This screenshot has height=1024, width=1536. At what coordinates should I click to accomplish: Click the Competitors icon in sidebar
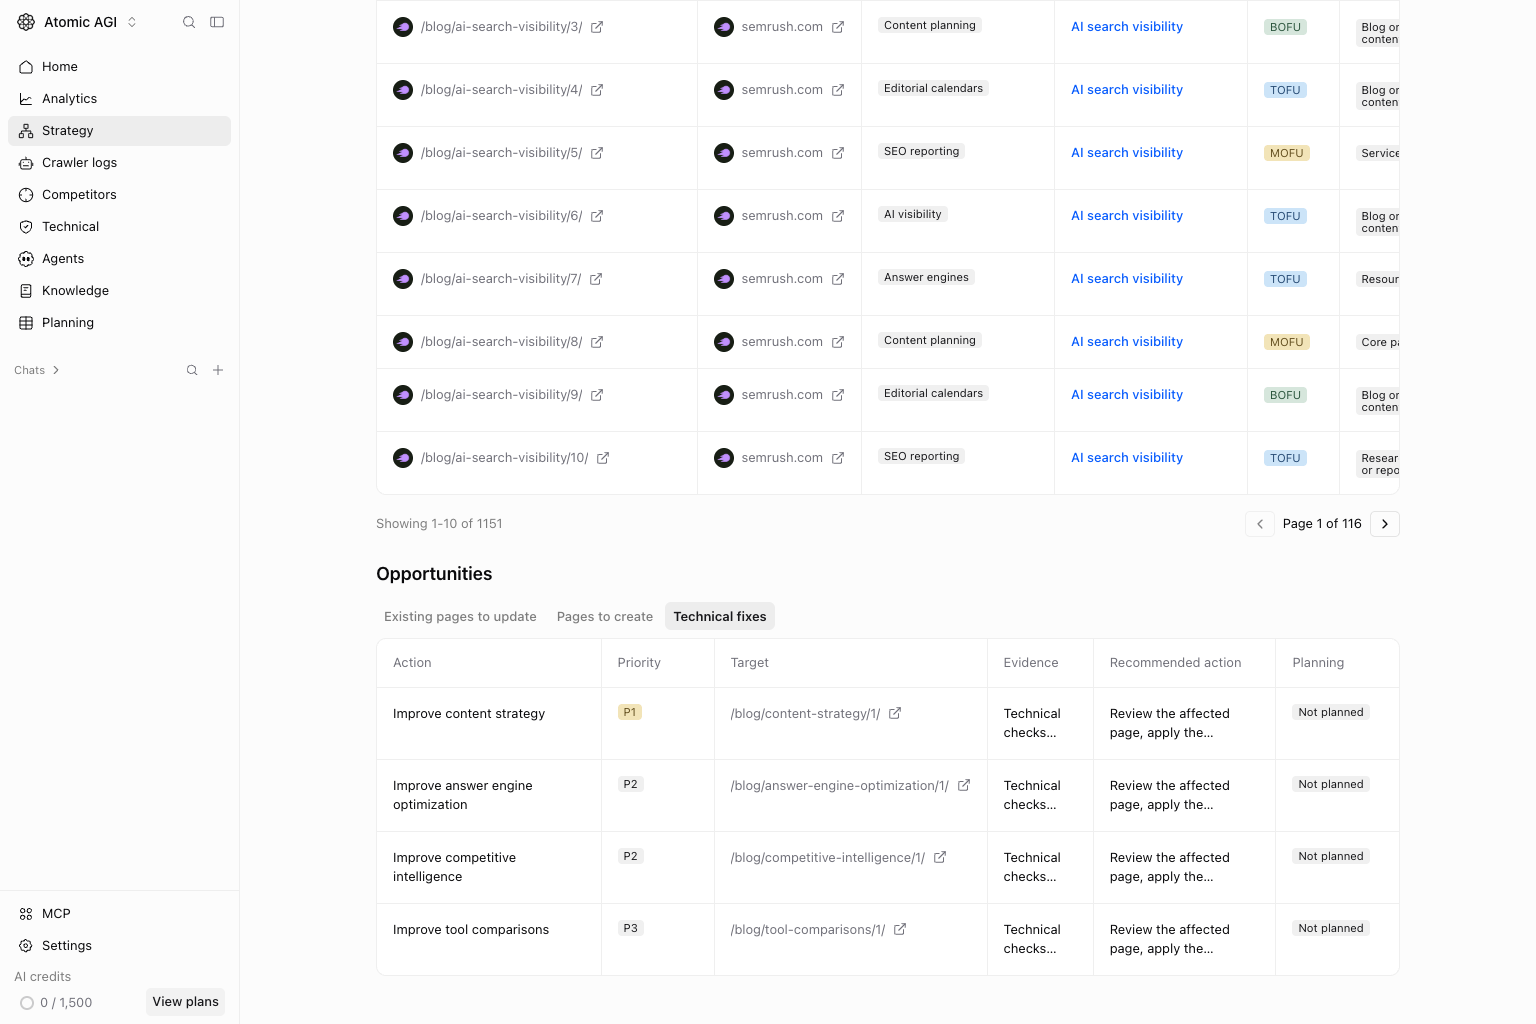pyautogui.click(x=26, y=195)
